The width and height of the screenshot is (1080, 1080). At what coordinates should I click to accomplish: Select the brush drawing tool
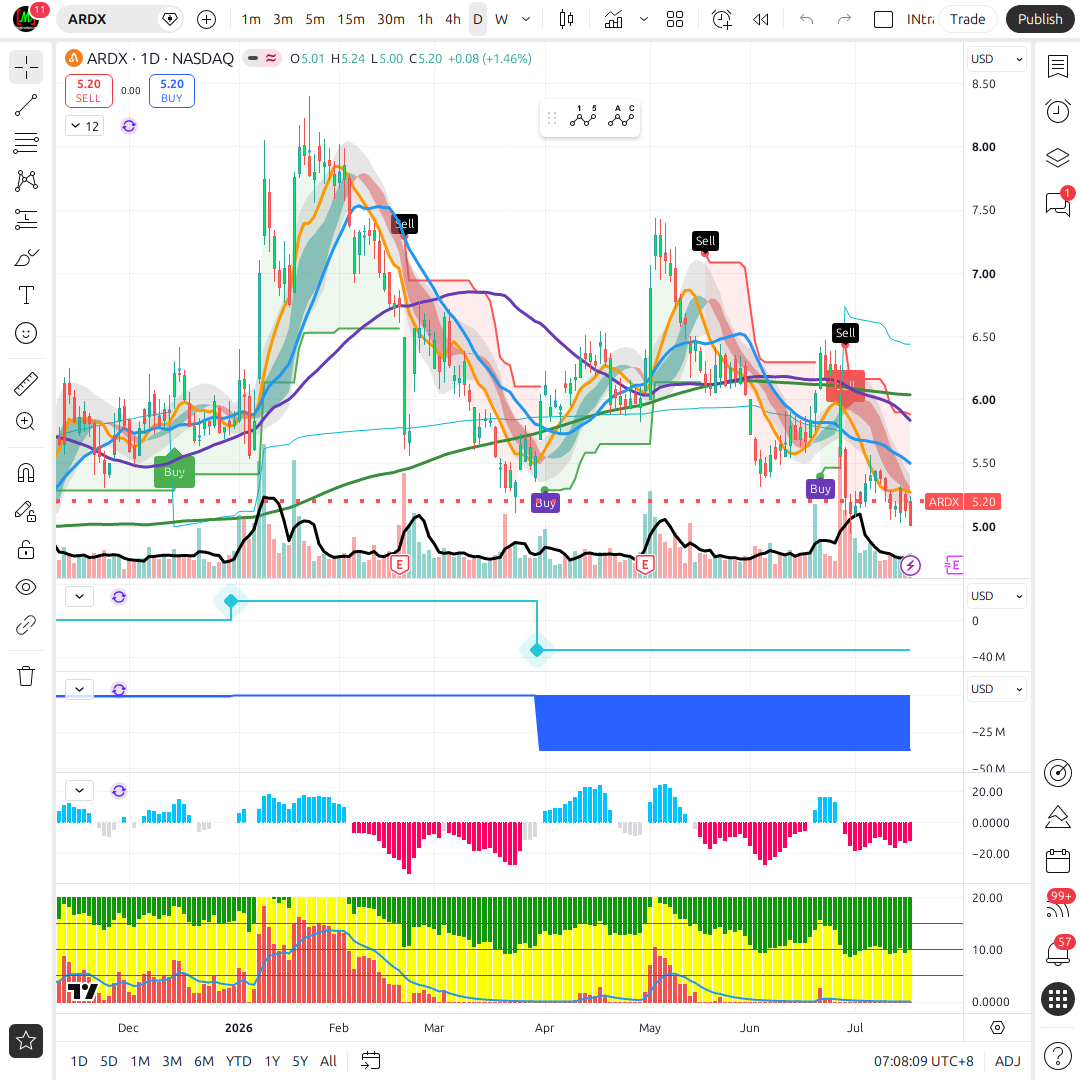click(x=26, y=258)
